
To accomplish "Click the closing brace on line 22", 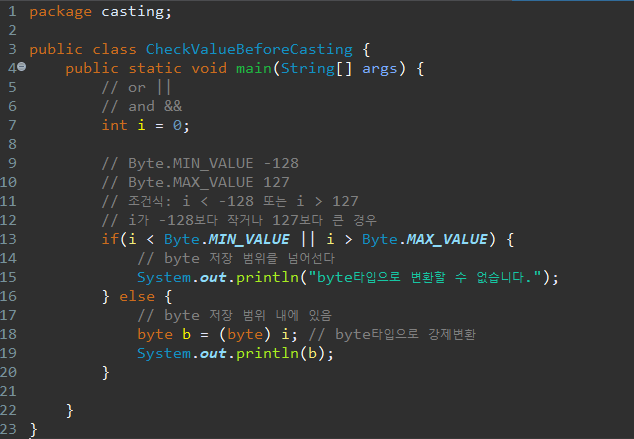I will pos(70,411).
